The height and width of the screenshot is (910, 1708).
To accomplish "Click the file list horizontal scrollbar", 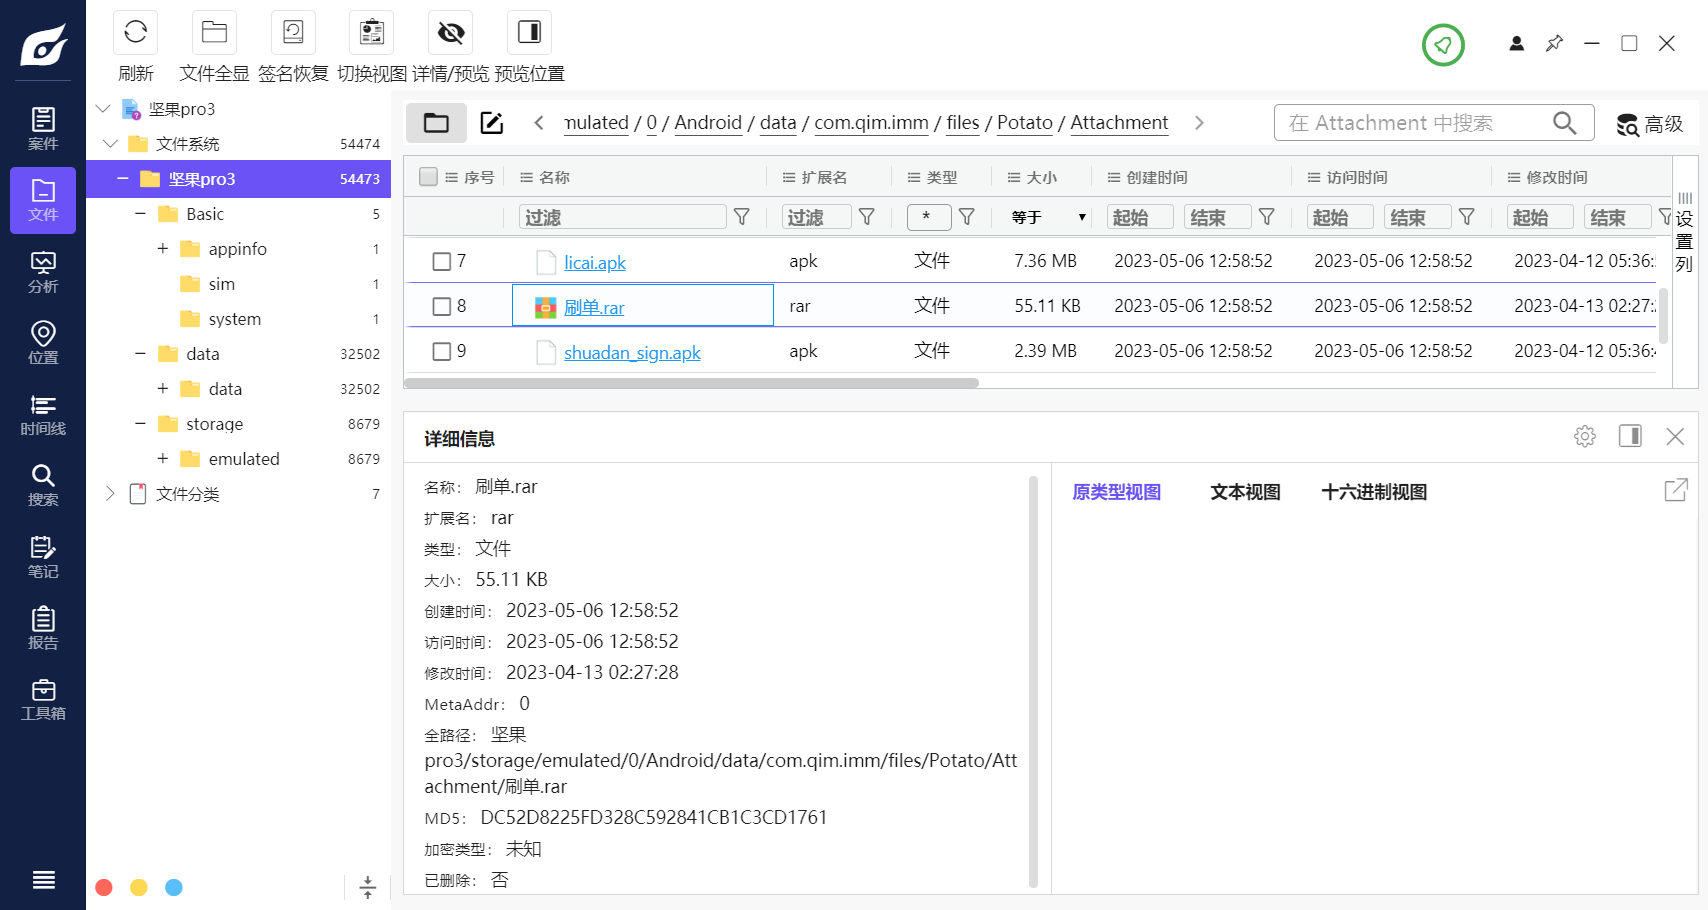I will pyautogui.click(x=692, y=383).
